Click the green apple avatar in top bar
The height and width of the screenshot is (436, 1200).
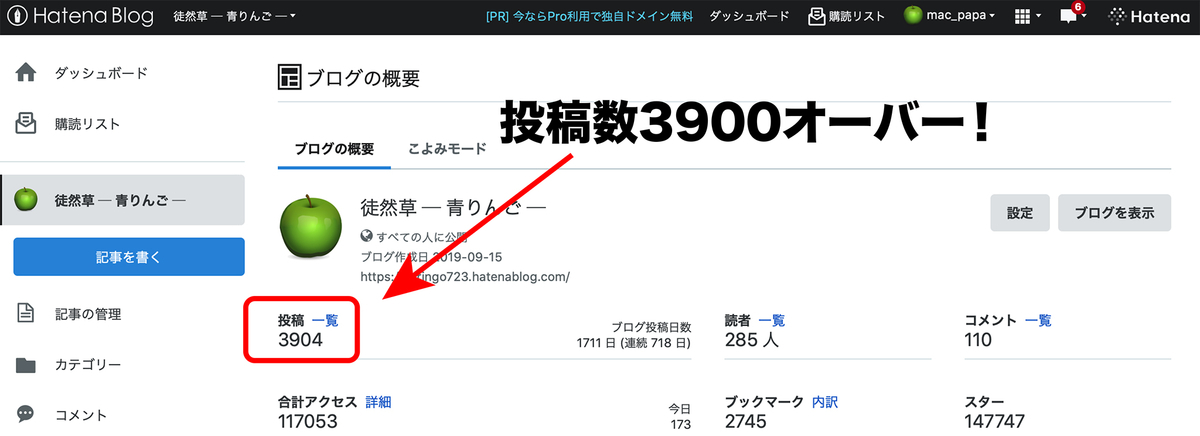pos(913,16)
